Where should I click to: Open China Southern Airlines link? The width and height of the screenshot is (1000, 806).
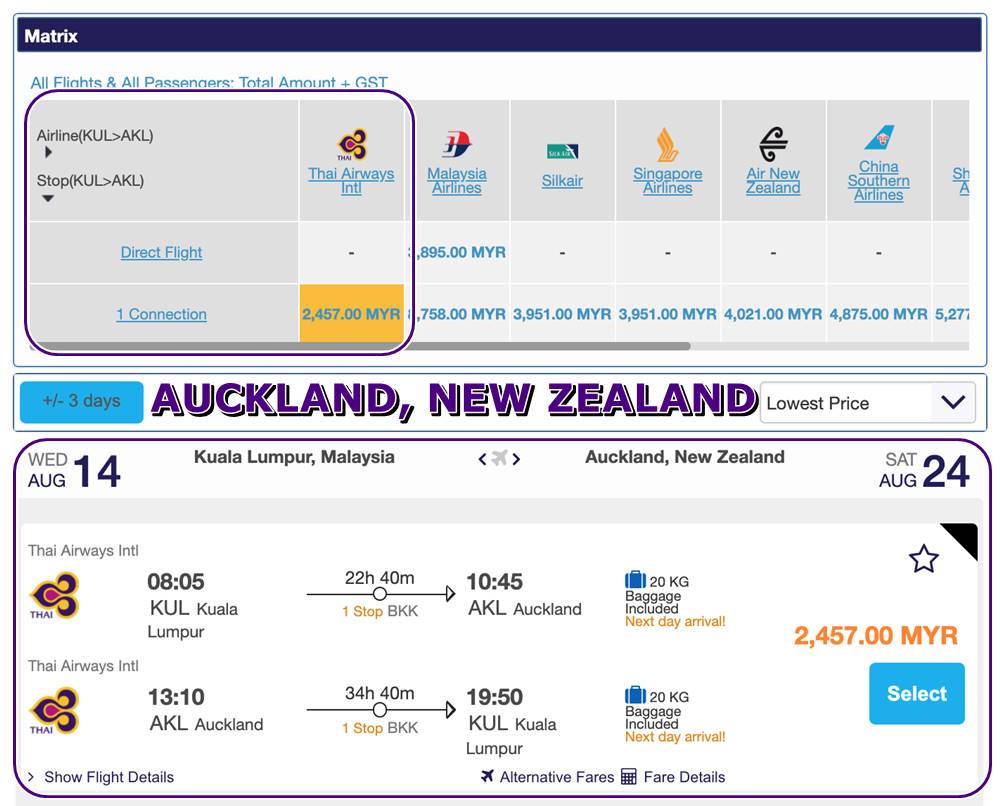(879, 180)
